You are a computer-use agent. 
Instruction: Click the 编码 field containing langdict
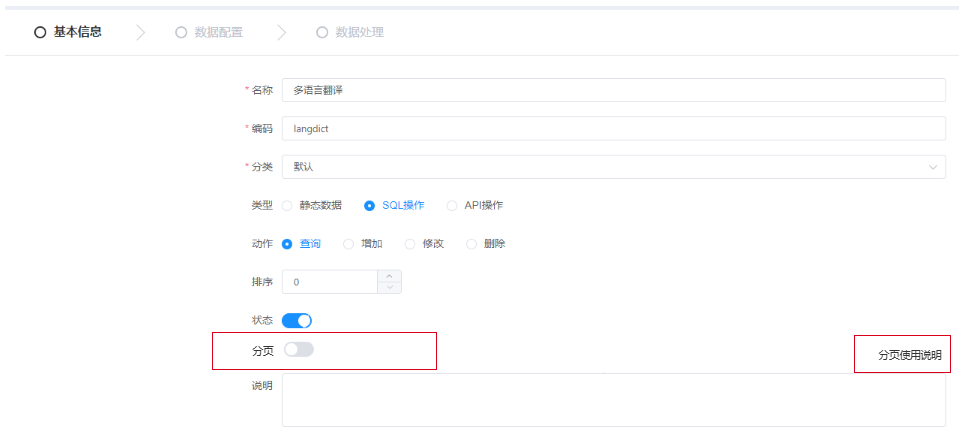pos(613,129)
